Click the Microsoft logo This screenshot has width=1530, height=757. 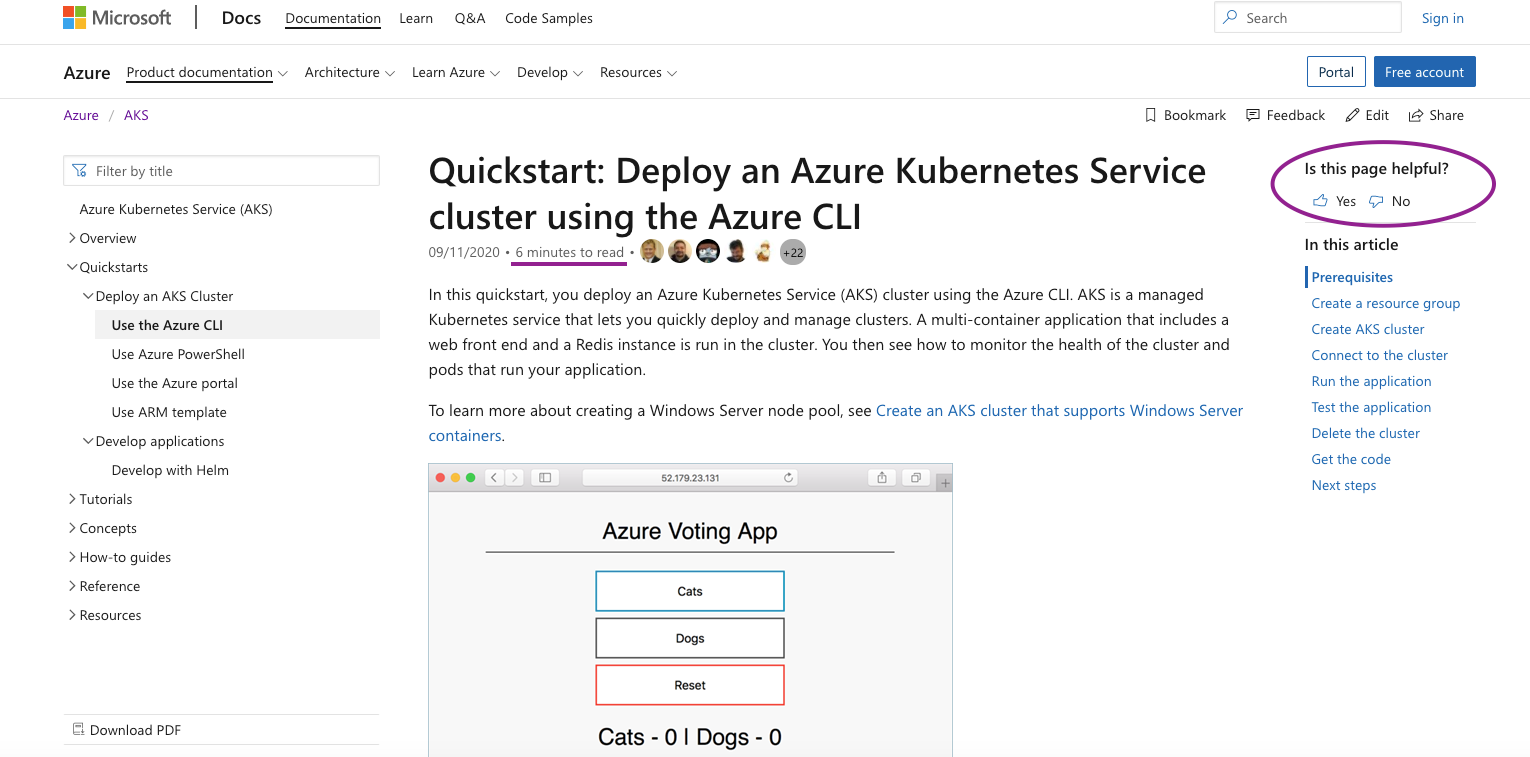[x=117, y=18]
